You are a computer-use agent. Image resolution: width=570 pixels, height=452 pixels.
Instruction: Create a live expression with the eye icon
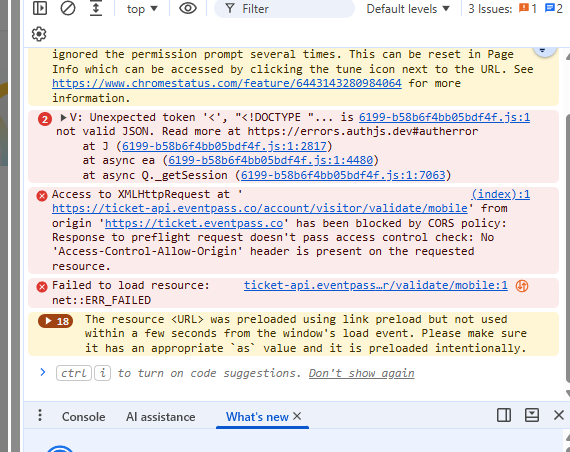pos(188,8)
